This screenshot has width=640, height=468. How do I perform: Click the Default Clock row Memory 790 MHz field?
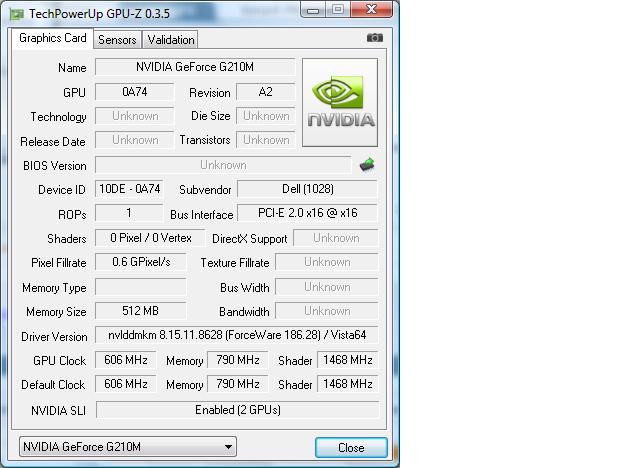tap(238, 384)
